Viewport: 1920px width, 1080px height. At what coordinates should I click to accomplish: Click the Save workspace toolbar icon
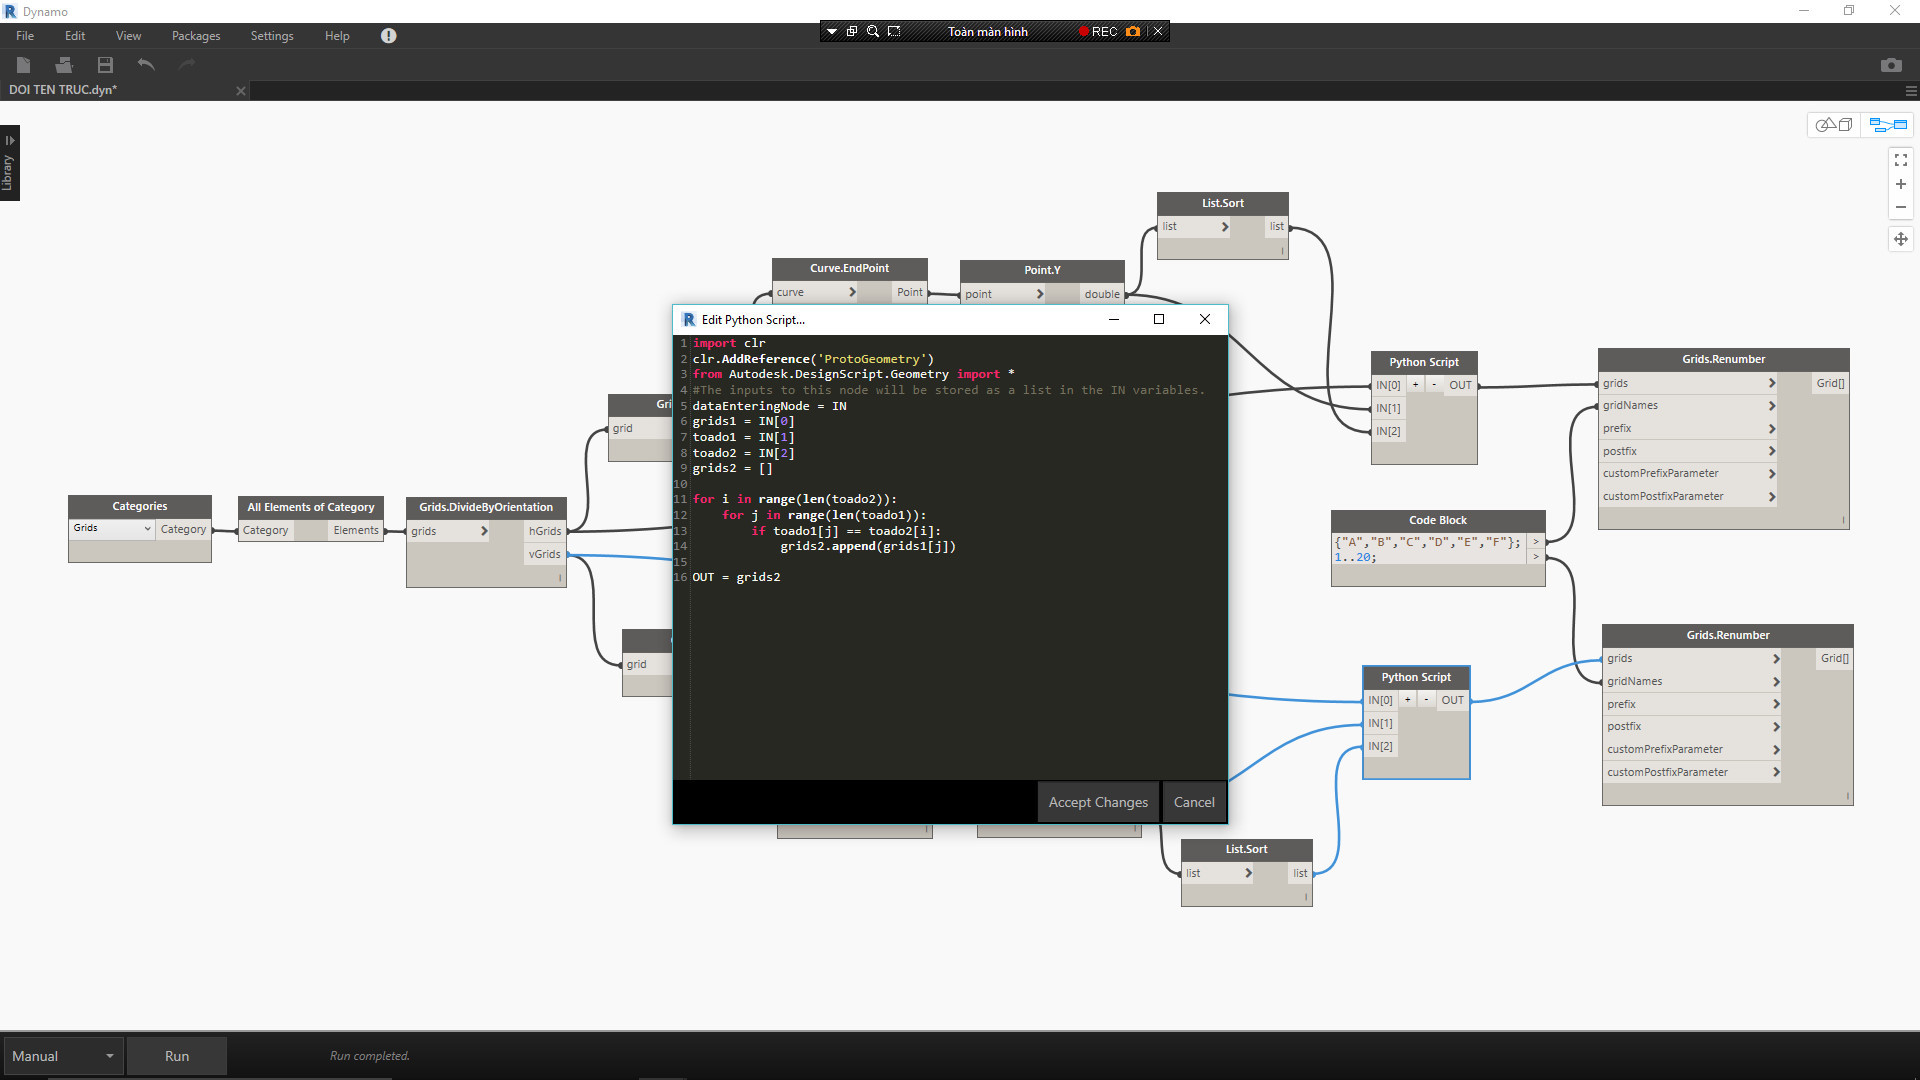pyautogui.click(x=105, y=65)
